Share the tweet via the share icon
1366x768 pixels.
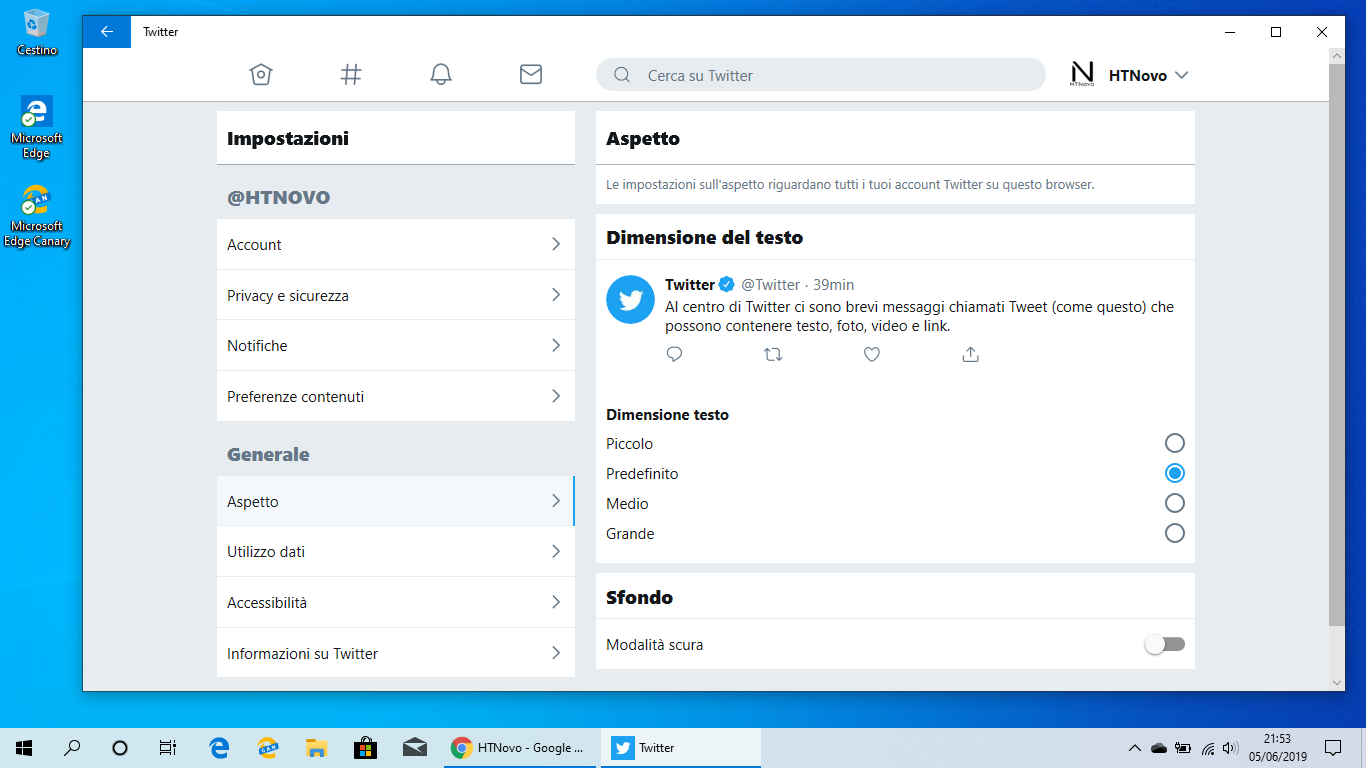pyautogui.click(x=970, y=354)
